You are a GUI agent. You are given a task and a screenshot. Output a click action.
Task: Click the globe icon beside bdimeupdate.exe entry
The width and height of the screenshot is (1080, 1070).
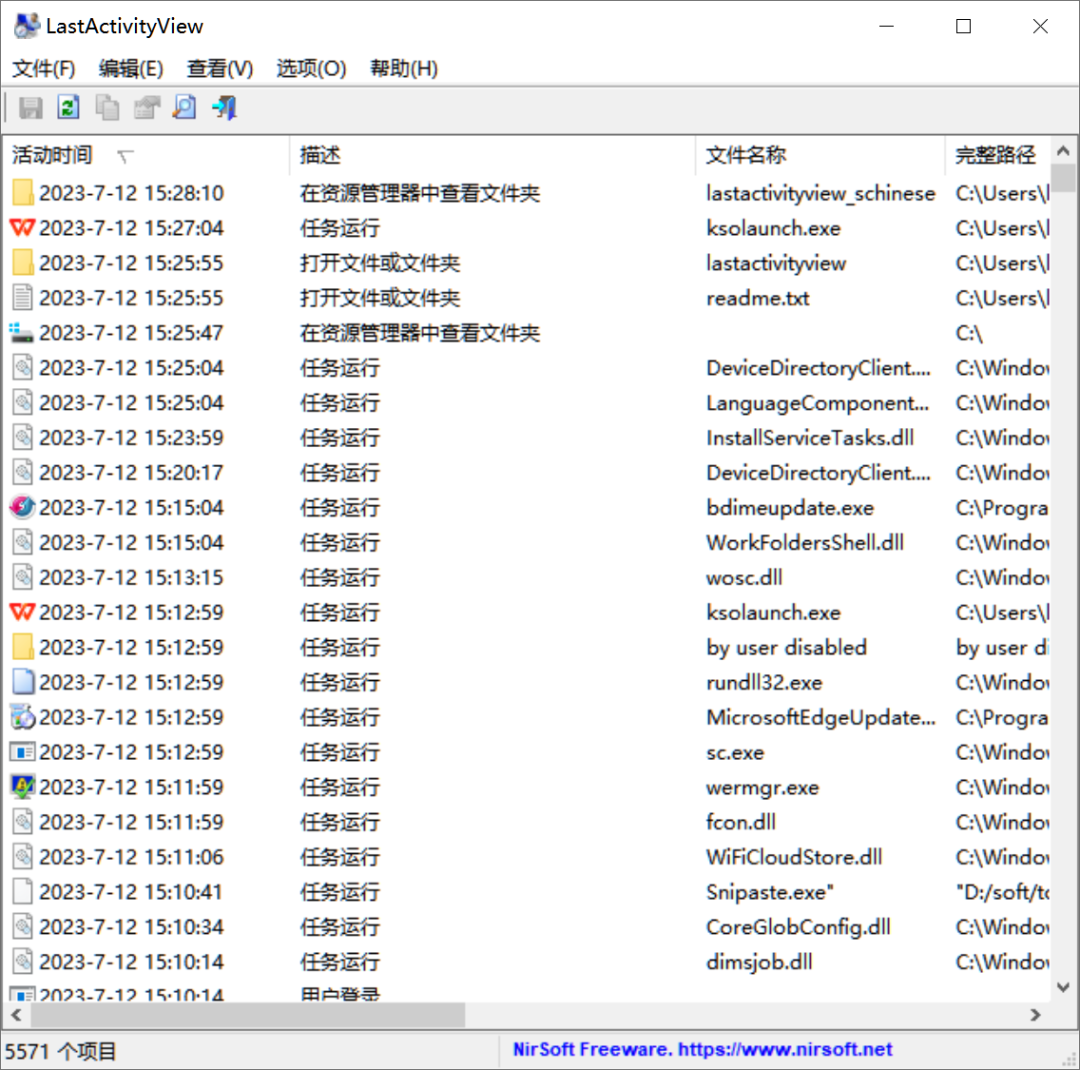coord(21,507)
